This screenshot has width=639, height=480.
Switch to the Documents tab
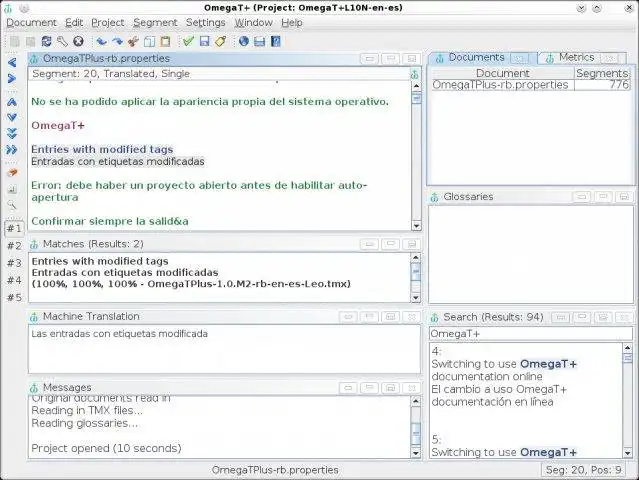pyautogui.click(x=476, y=57)
